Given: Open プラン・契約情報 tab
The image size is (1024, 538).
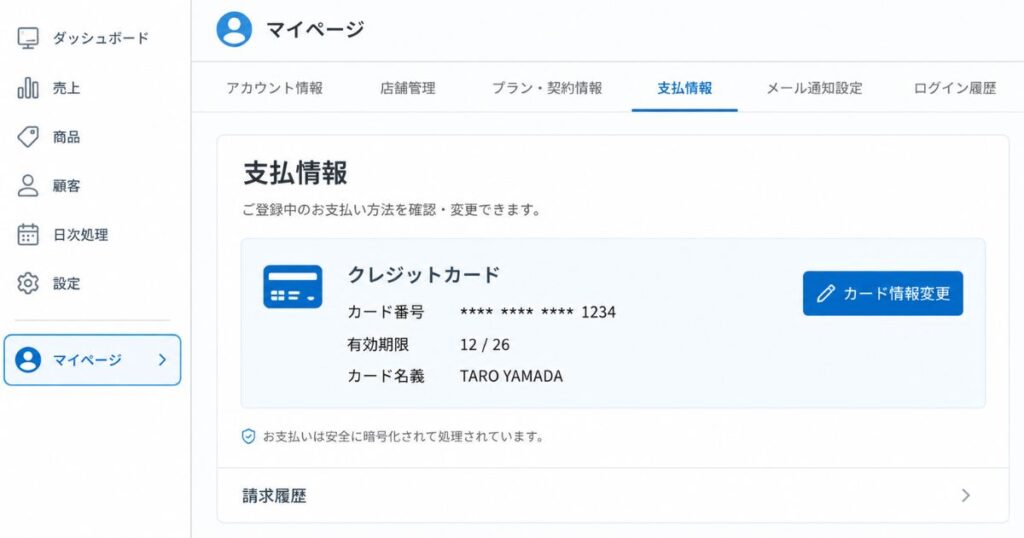Looking at the screenshot, I should pos(547,88).
